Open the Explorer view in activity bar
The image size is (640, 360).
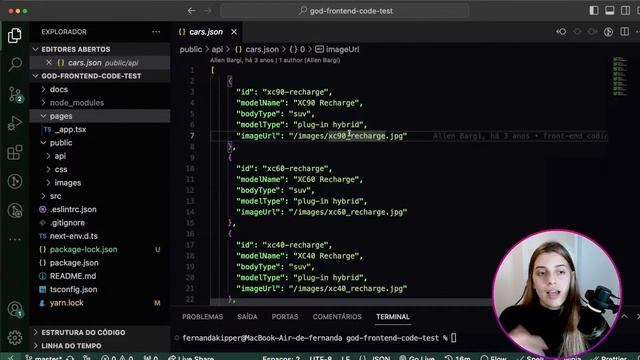point(15,36)
